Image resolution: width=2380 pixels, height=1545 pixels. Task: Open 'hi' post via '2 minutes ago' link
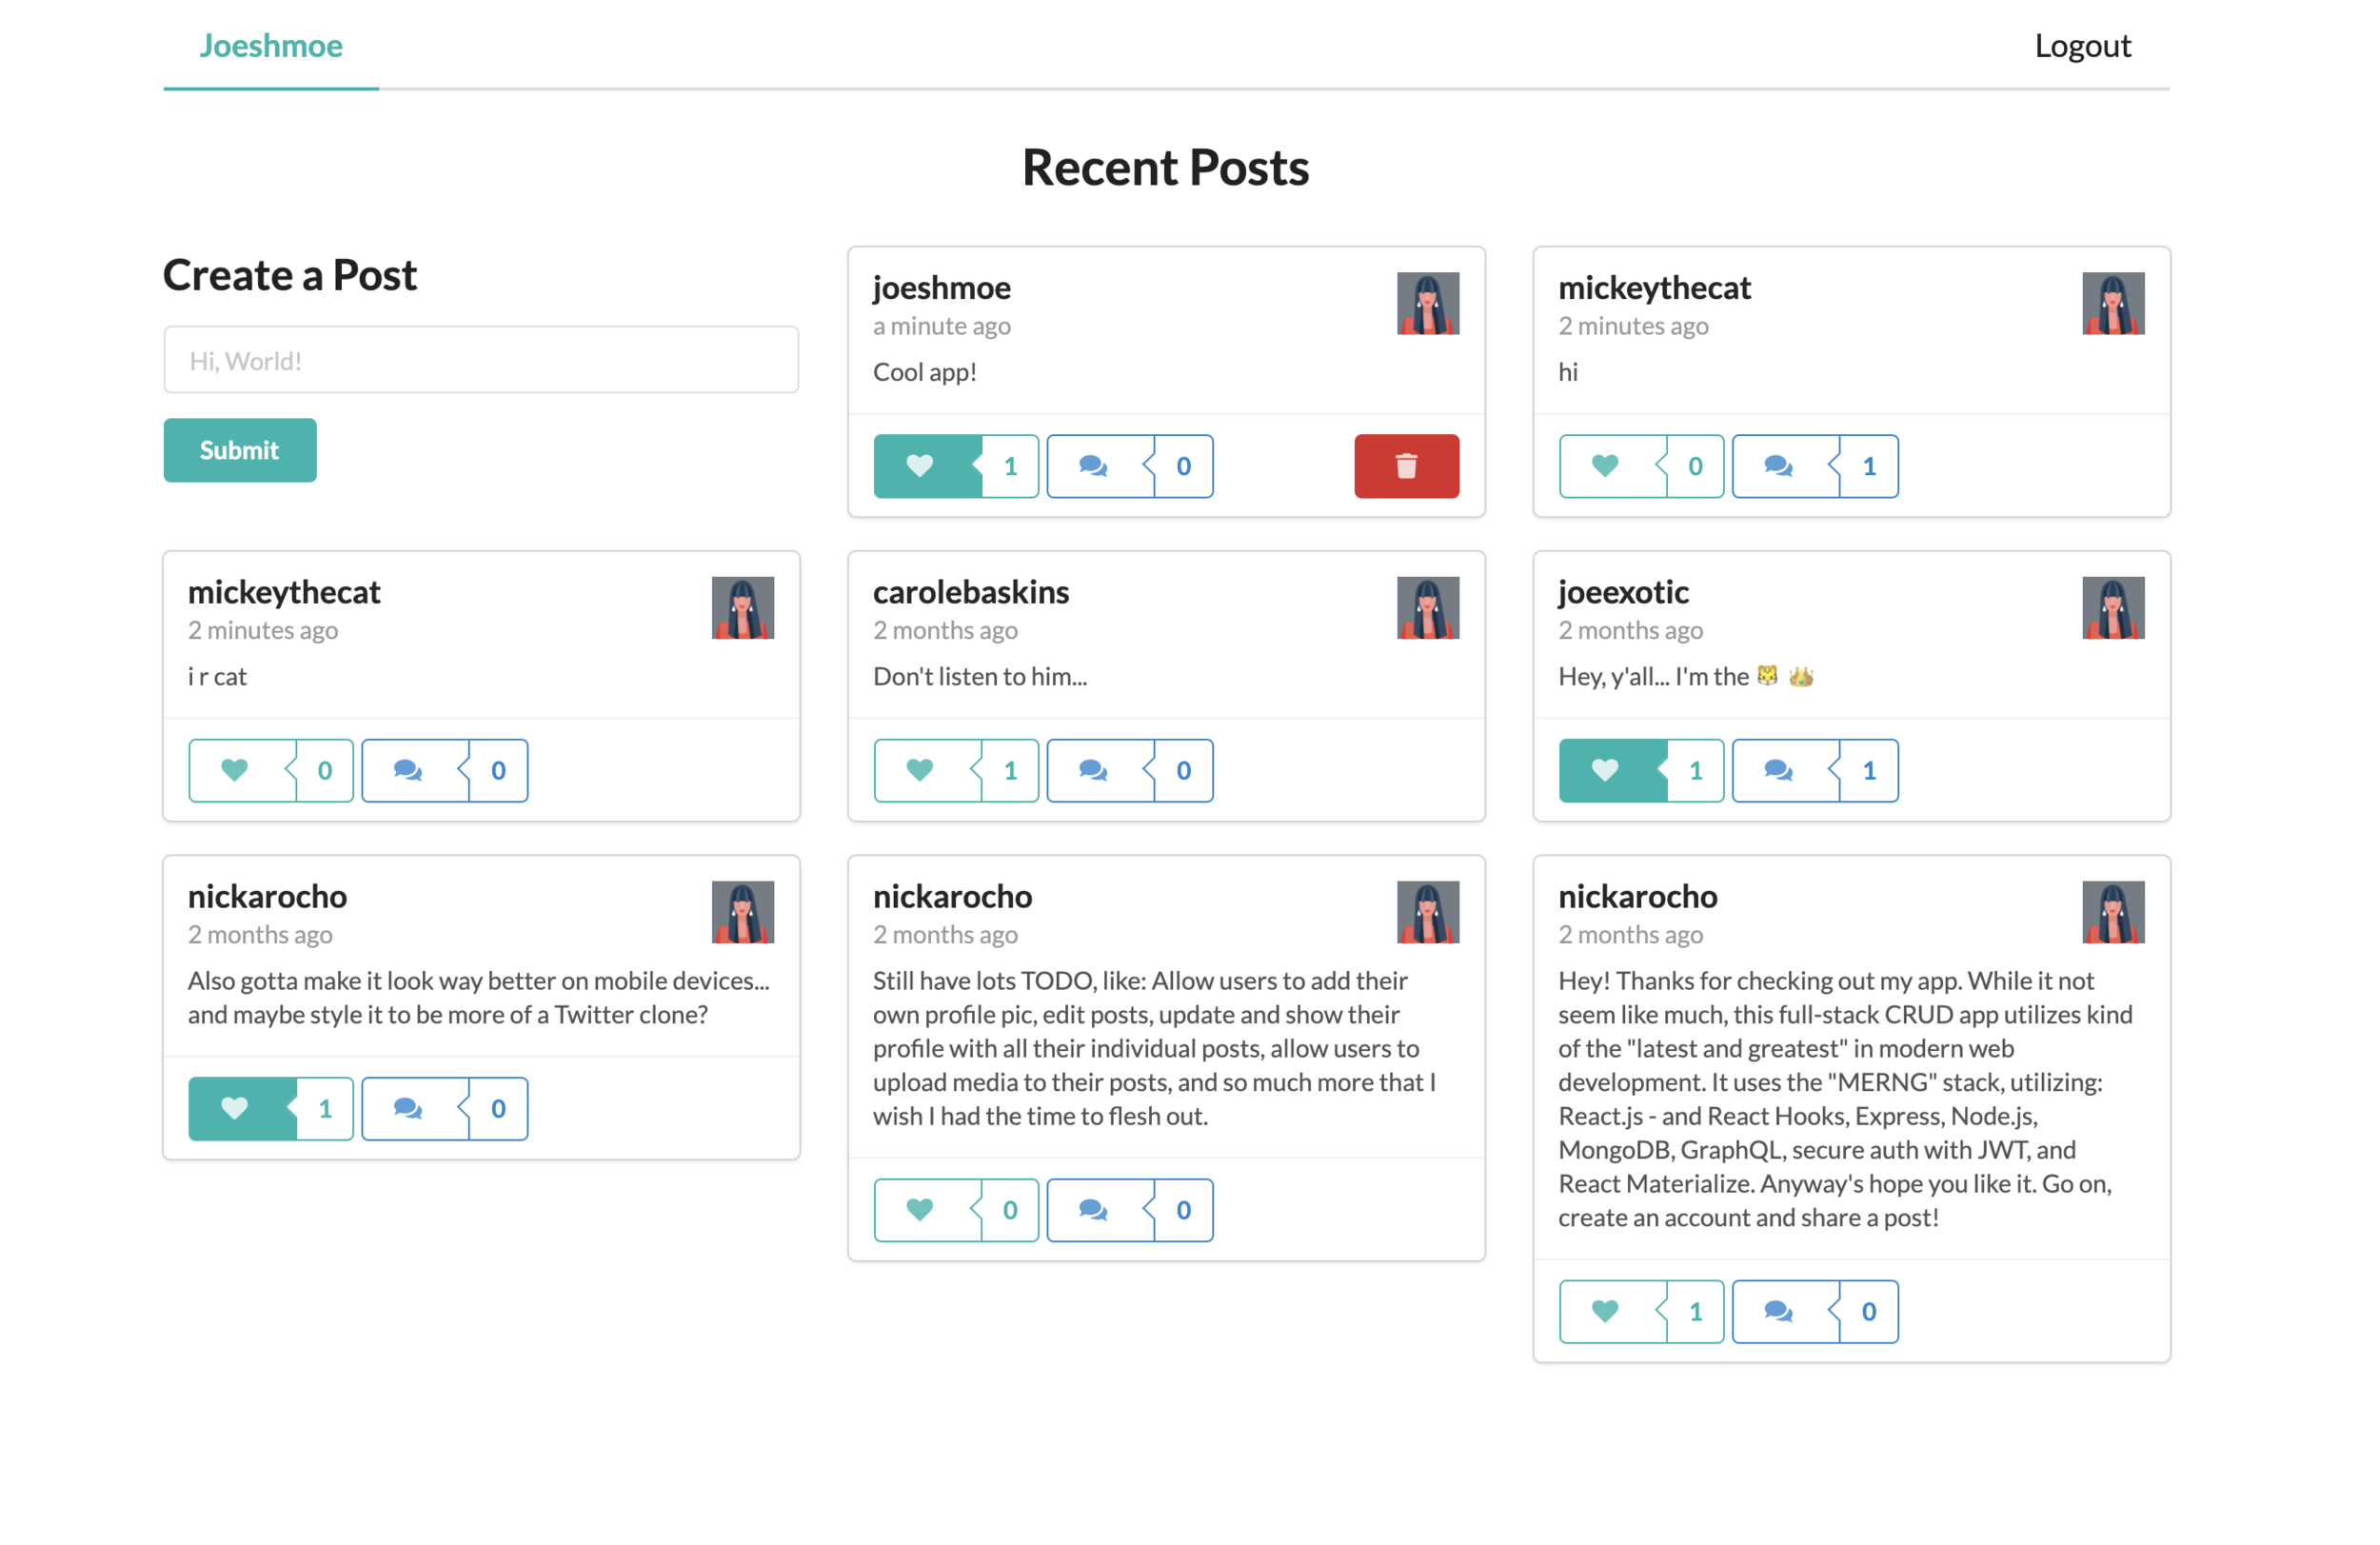coord(1633,326)
